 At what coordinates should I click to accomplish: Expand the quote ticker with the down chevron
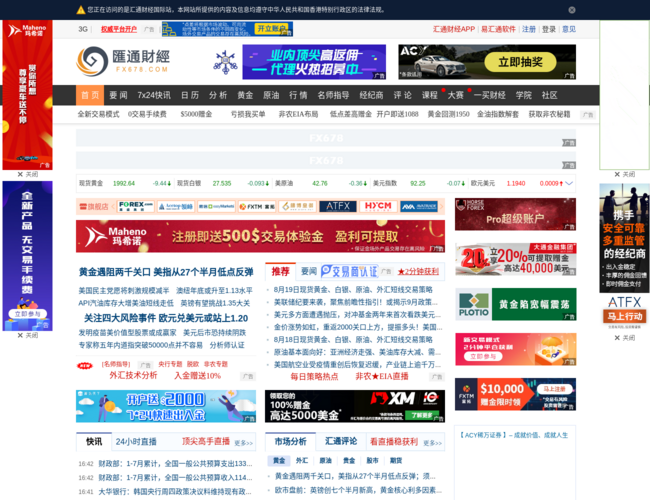[569, 183]
